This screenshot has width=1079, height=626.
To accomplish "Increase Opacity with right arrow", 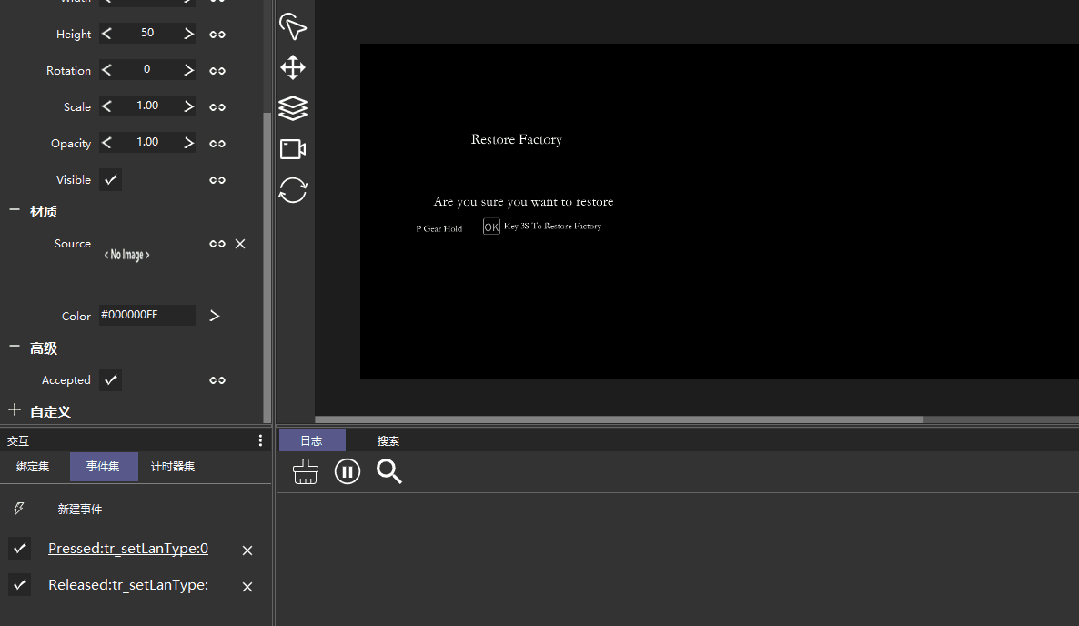I will [189, 142].
